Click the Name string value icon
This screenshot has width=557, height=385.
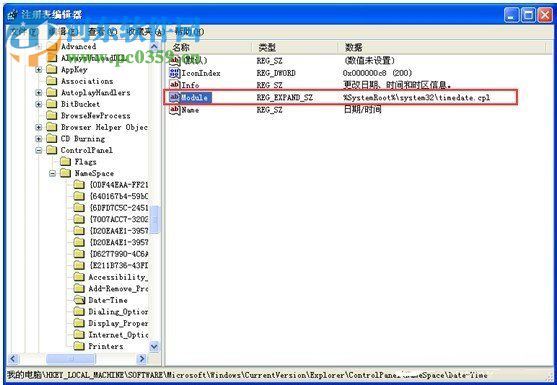174,109
